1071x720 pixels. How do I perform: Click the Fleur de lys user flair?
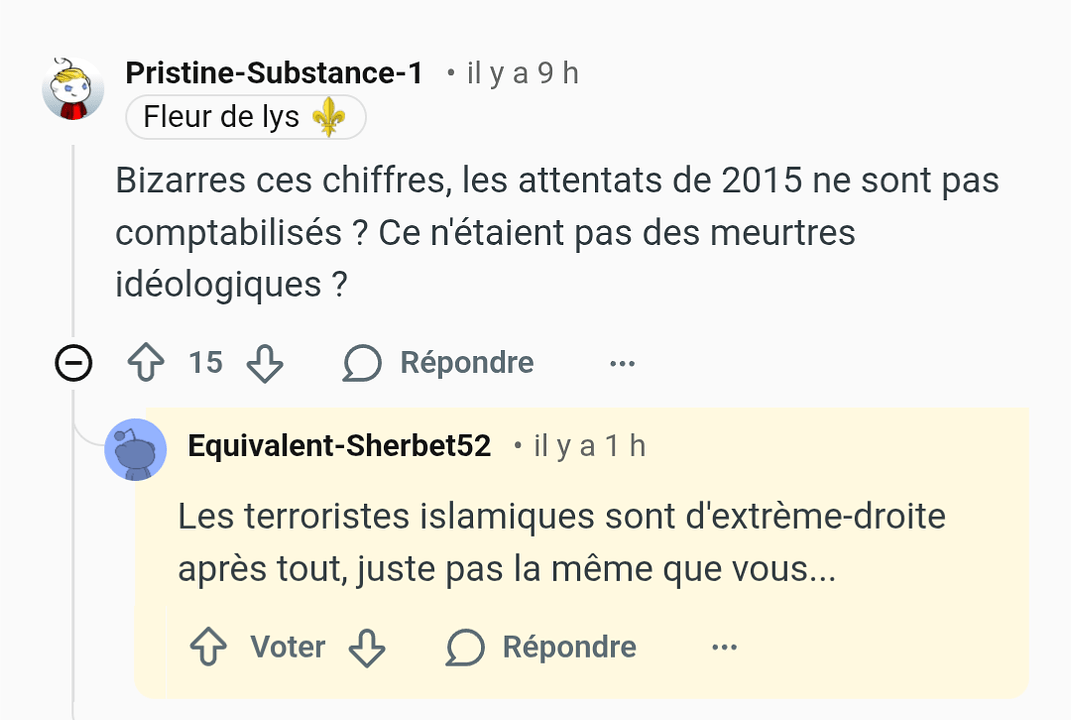coord(245,118)
